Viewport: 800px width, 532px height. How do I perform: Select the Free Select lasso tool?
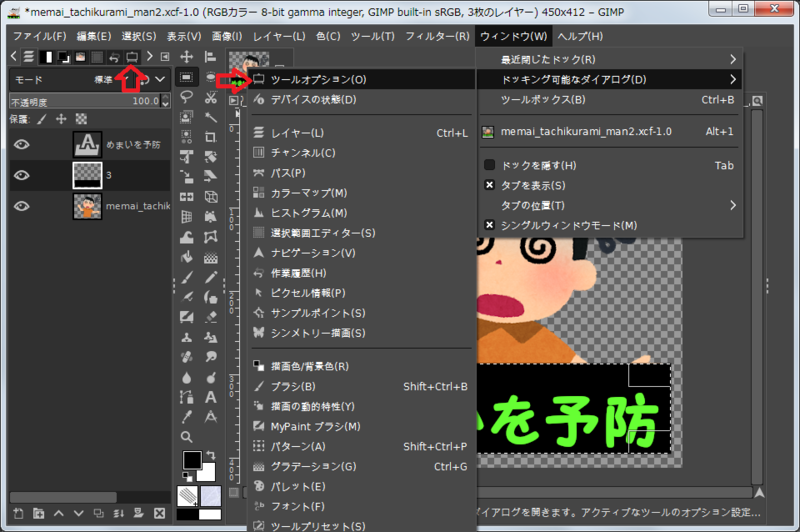click(x=186, y=97)
